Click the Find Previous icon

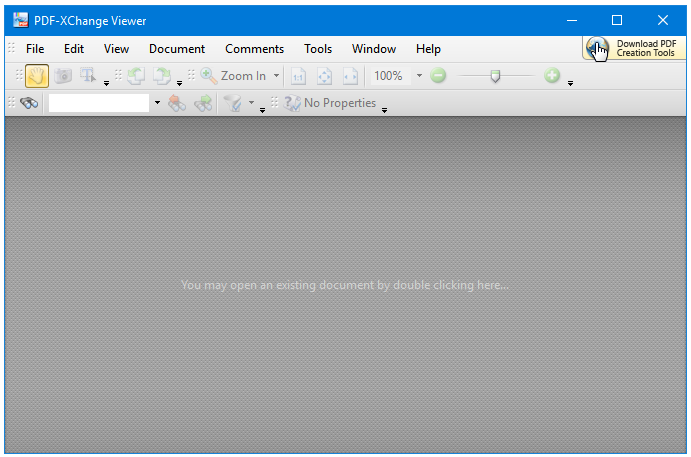pos(177,103)
